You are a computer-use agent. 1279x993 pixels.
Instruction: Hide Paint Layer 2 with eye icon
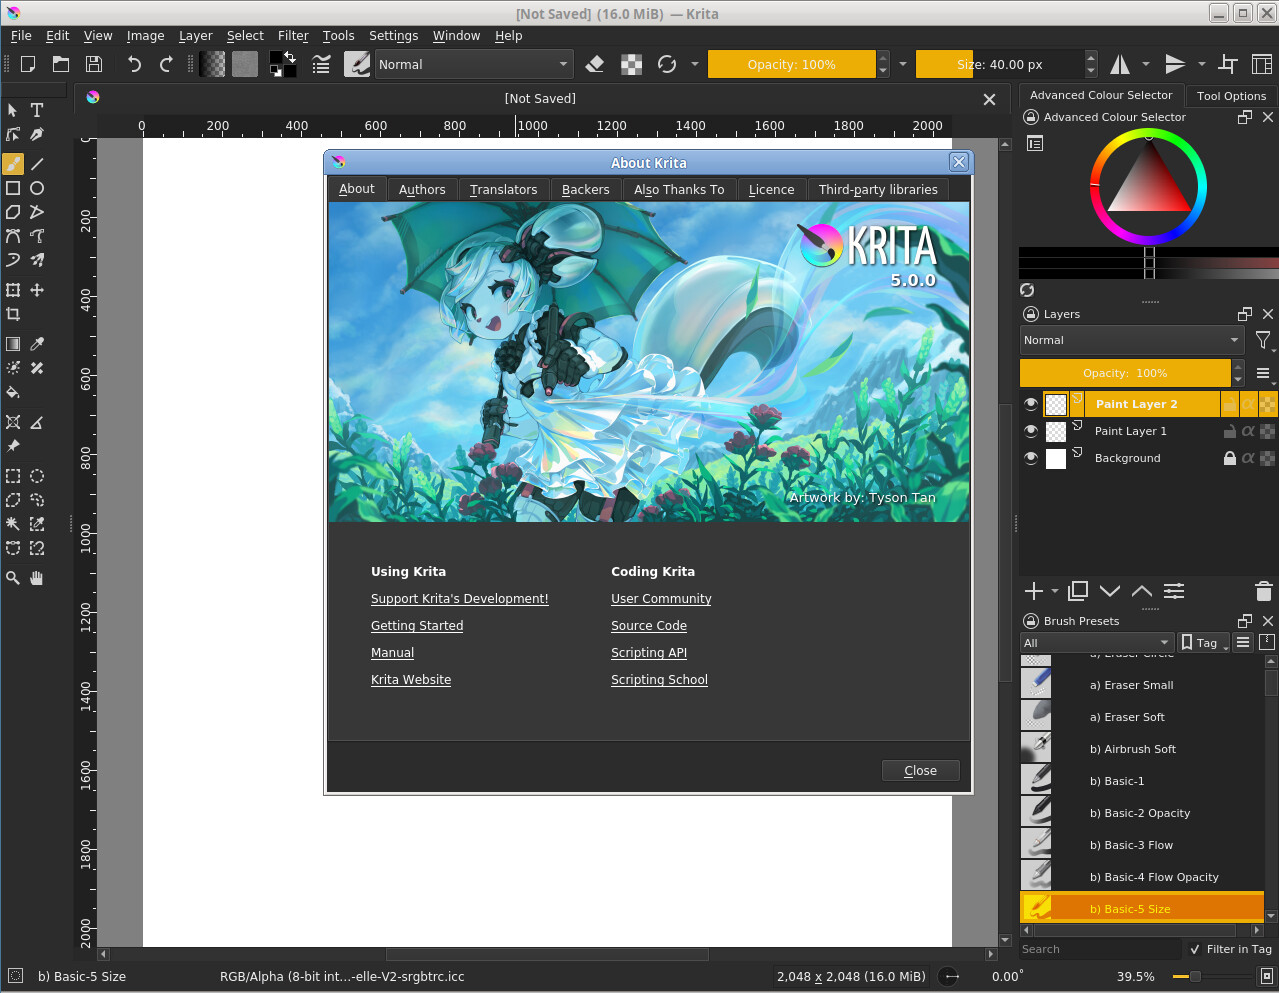[x=1031, y=404]
